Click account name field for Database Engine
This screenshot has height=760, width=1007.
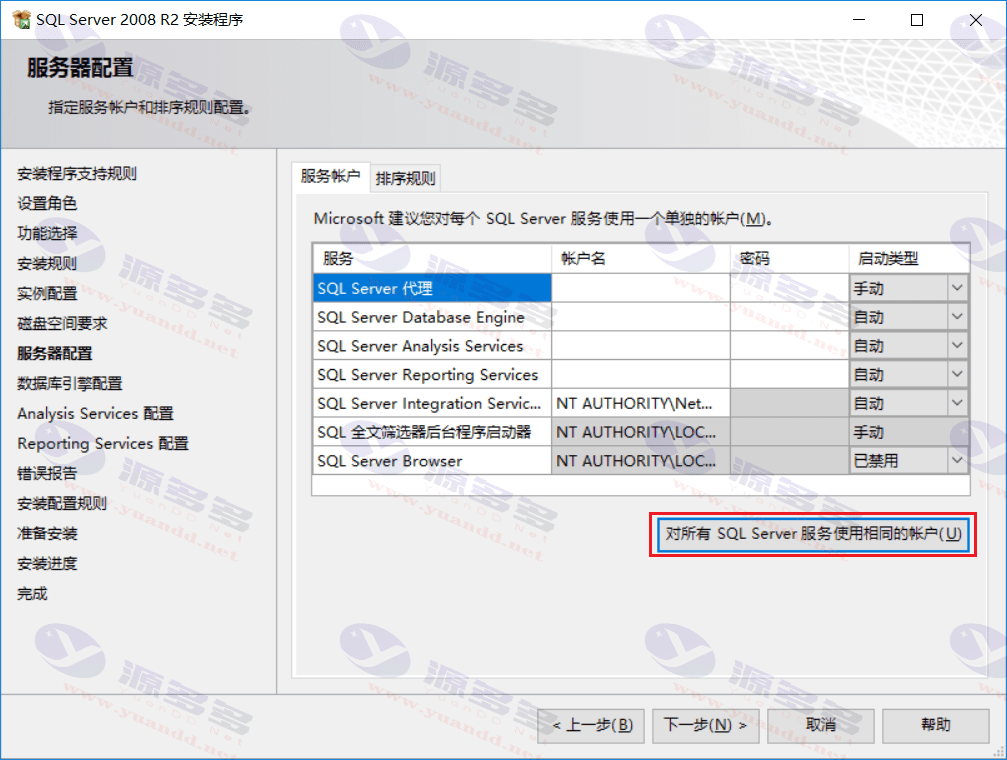coord(641,317)
